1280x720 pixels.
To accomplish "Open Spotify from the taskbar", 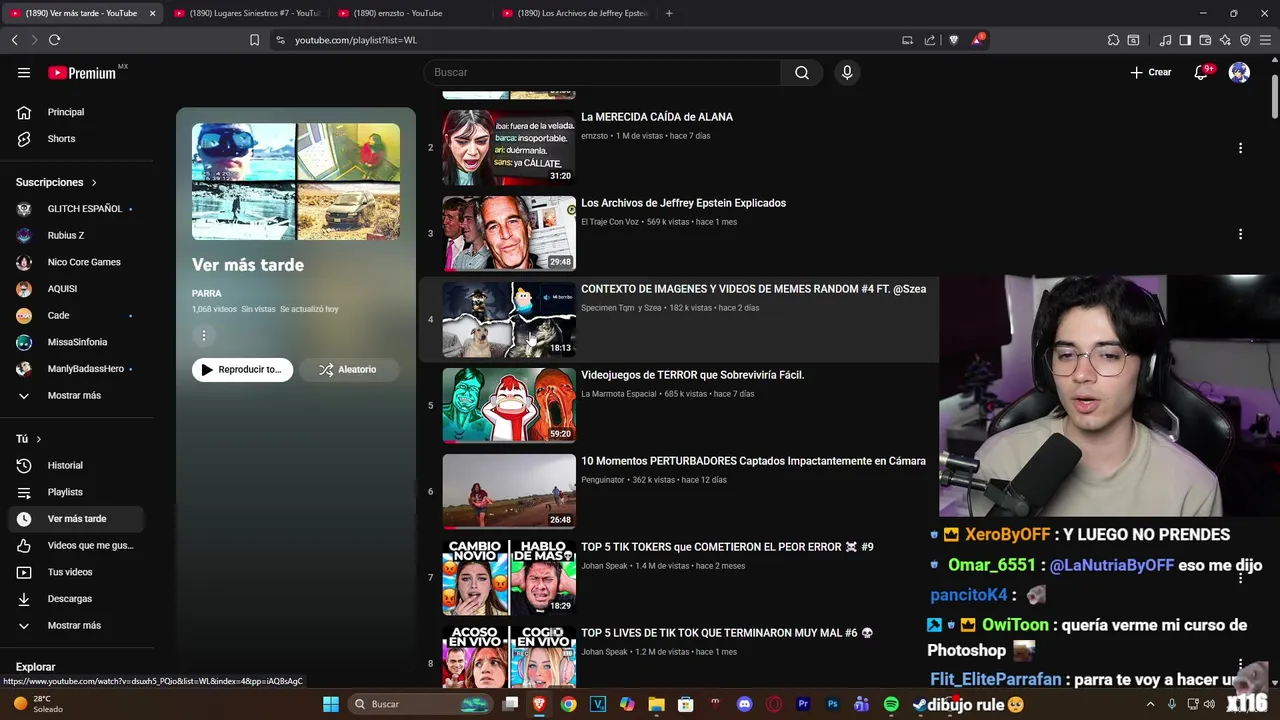I will tap(890, 704).
